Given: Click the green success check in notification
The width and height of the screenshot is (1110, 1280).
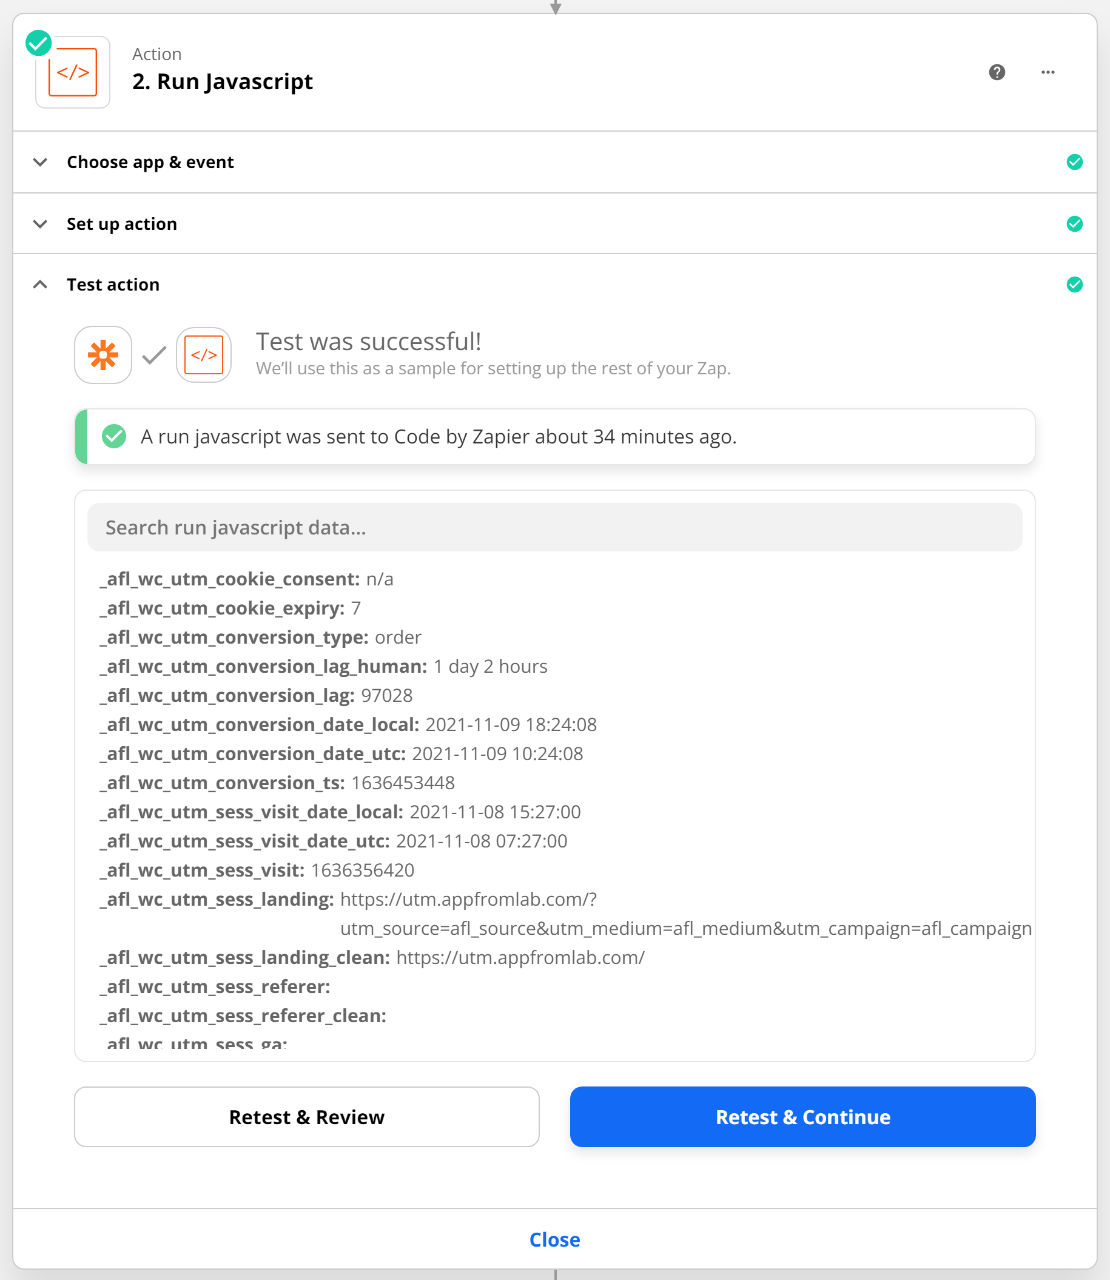Looking at the screenshot, I should point(115,436).
